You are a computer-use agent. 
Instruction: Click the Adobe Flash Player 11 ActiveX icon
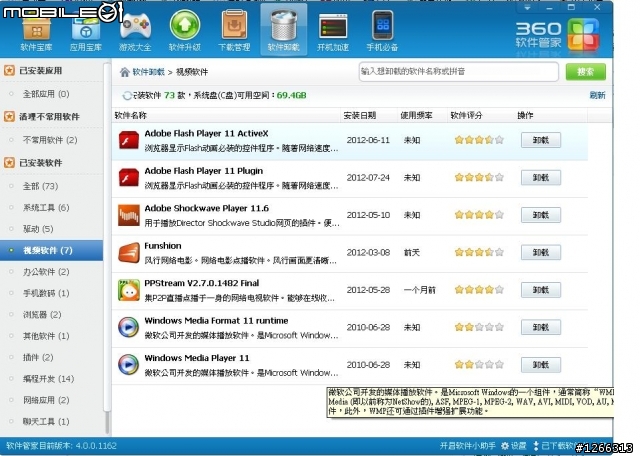pyautogui.click(x=129, y=140)
